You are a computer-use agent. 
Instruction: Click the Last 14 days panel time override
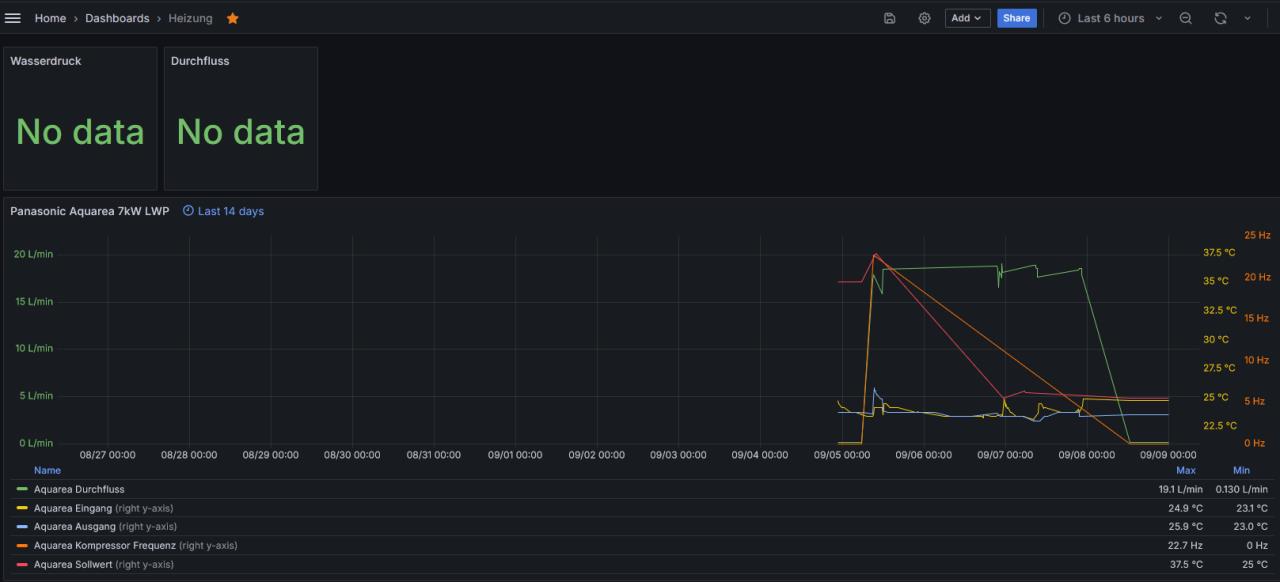(231, 211)
